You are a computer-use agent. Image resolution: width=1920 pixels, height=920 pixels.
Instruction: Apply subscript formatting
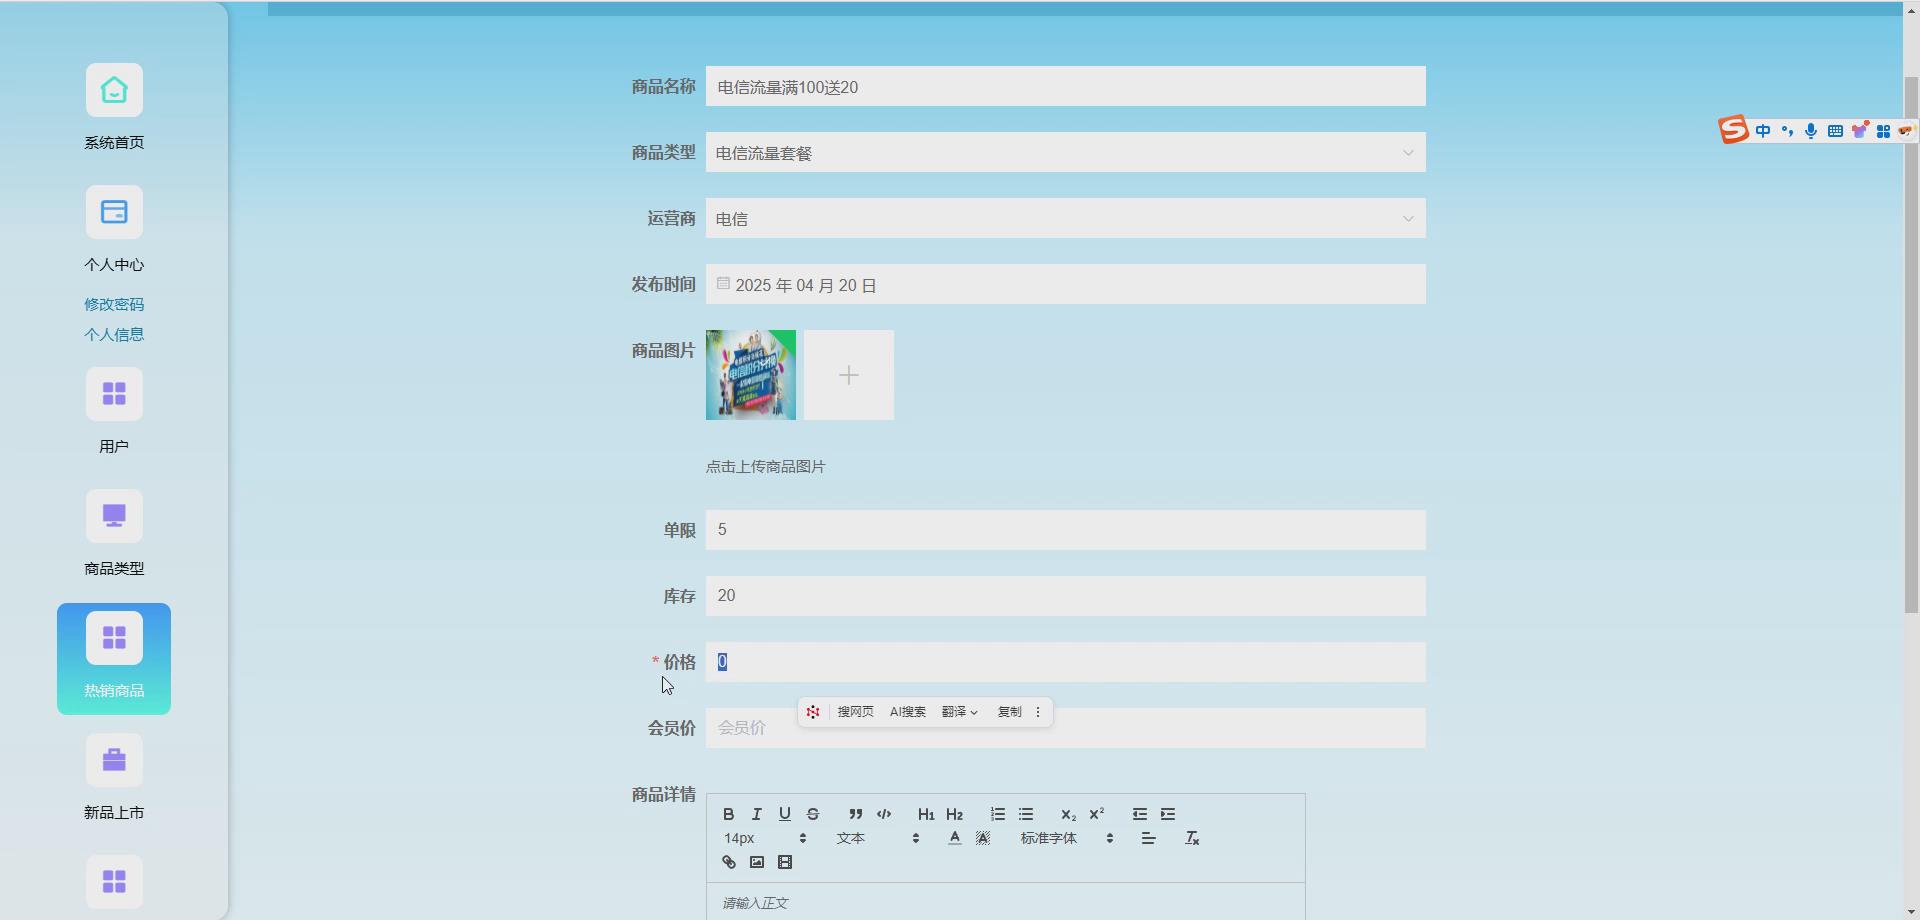point(1068,814)
